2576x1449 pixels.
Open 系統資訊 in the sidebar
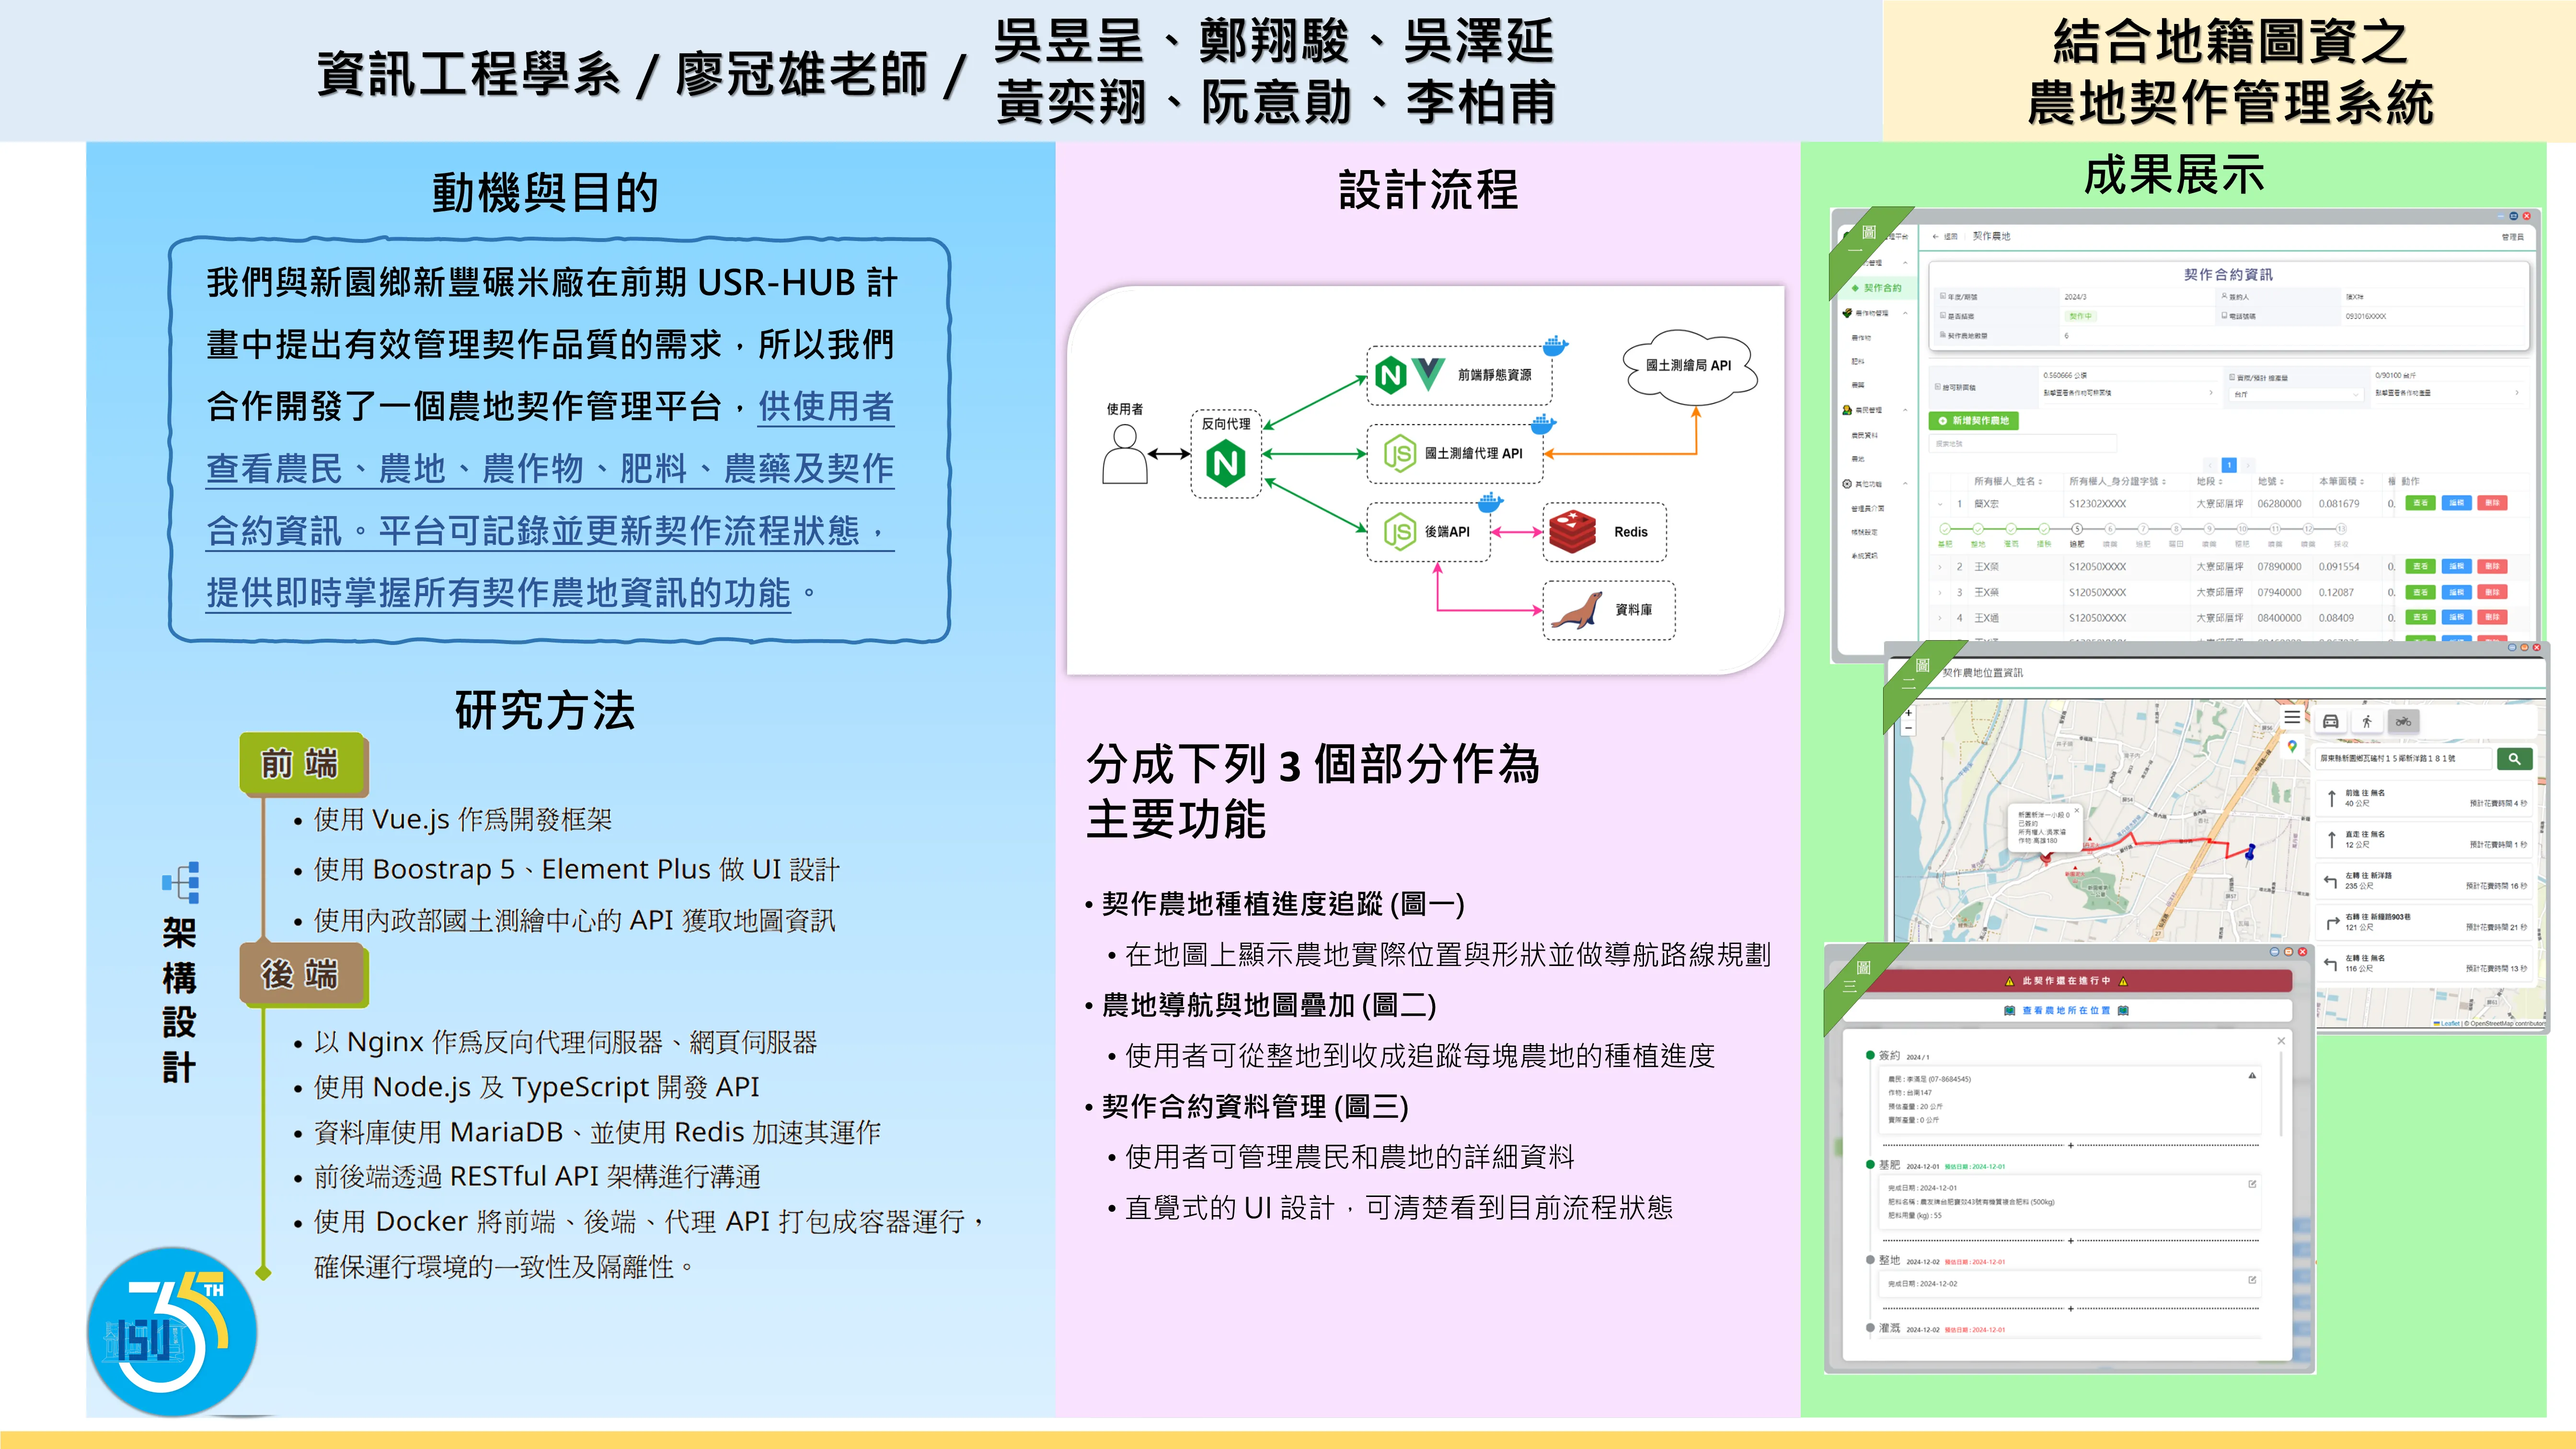pyautogui.click(x=1865, y=556)
